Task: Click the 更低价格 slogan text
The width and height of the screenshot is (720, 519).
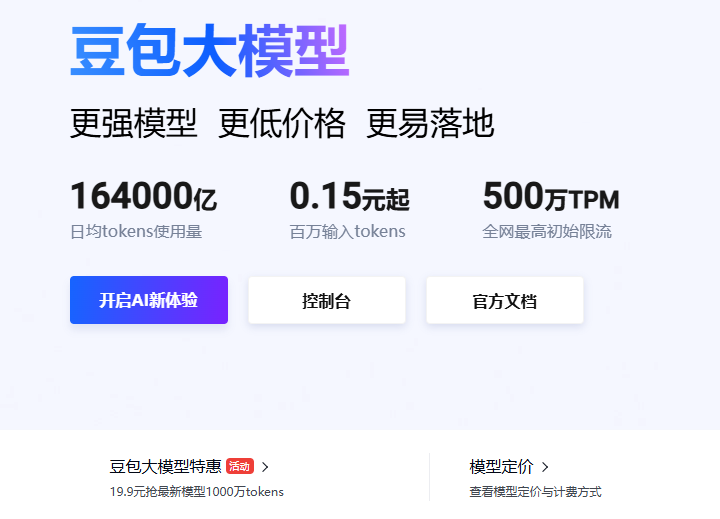Action: pyautogui.click(x=281, y=123)
